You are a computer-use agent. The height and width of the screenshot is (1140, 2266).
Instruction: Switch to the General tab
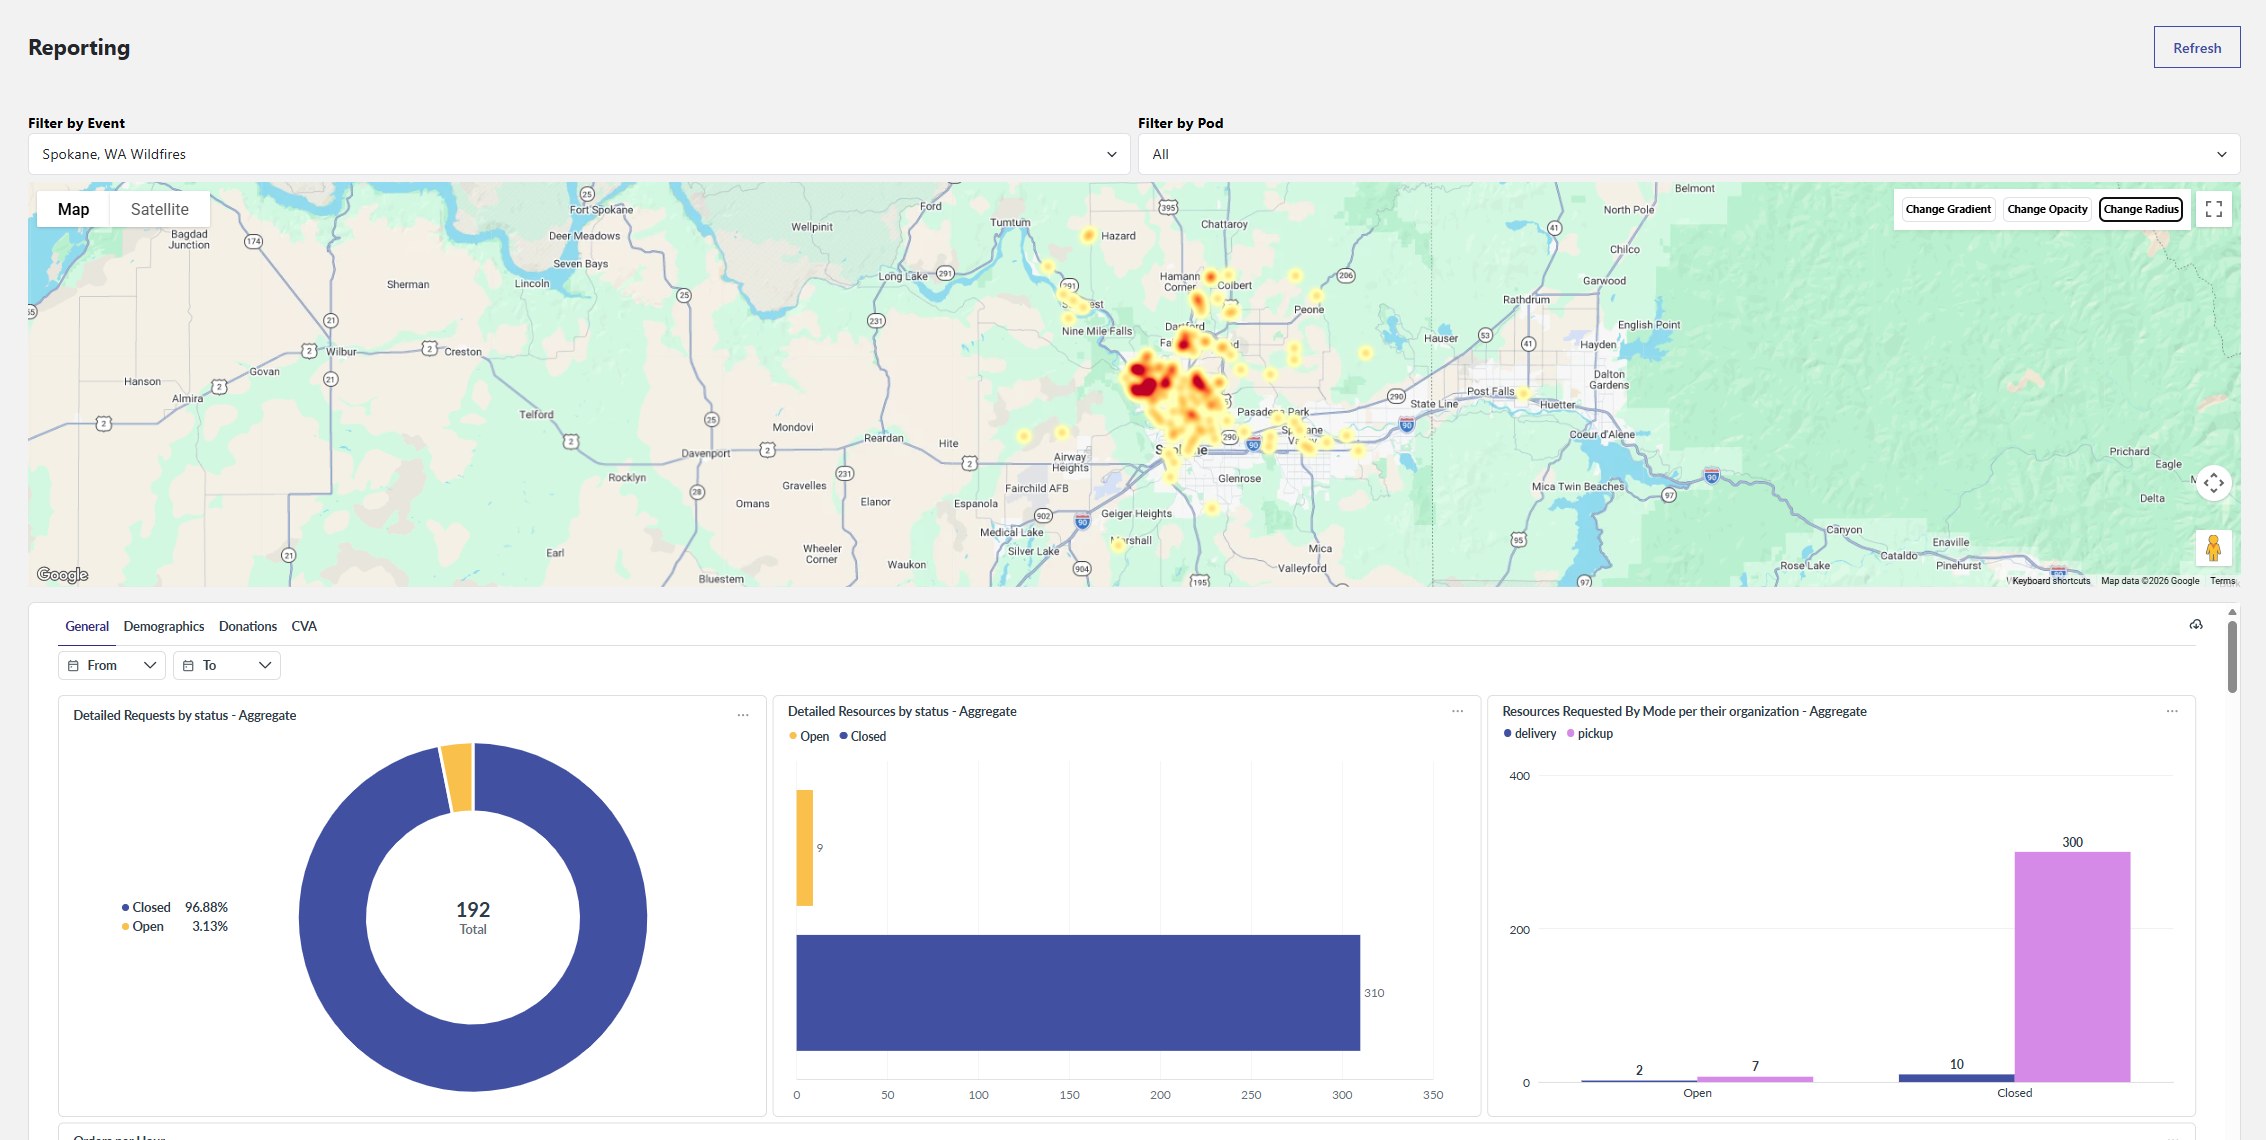click(87, 626)
